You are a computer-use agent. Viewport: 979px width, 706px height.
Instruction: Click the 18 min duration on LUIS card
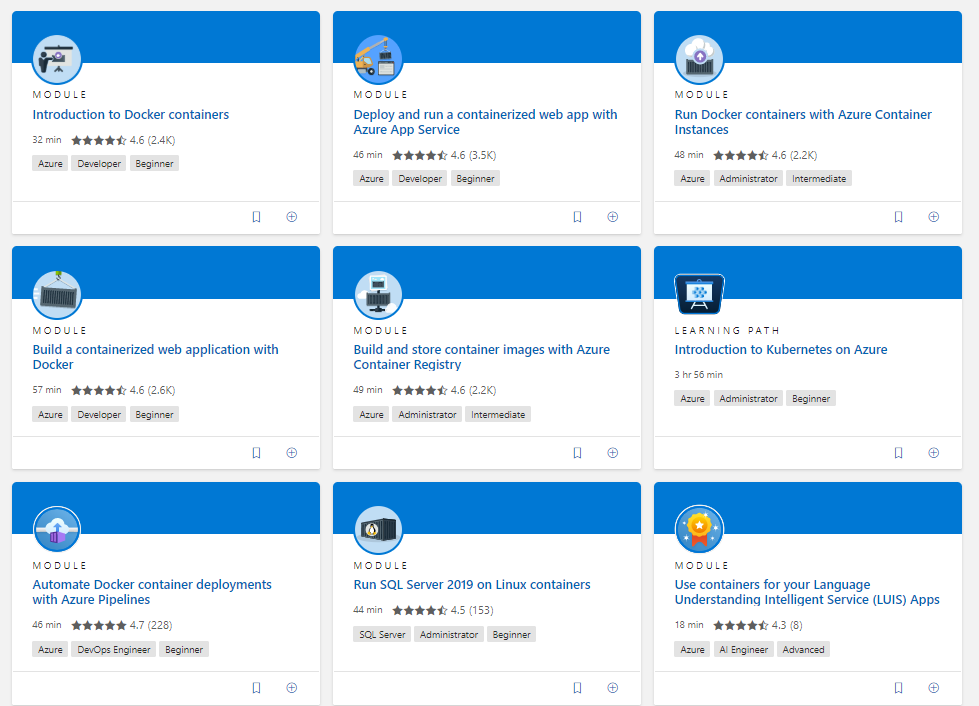pos(689,625)
